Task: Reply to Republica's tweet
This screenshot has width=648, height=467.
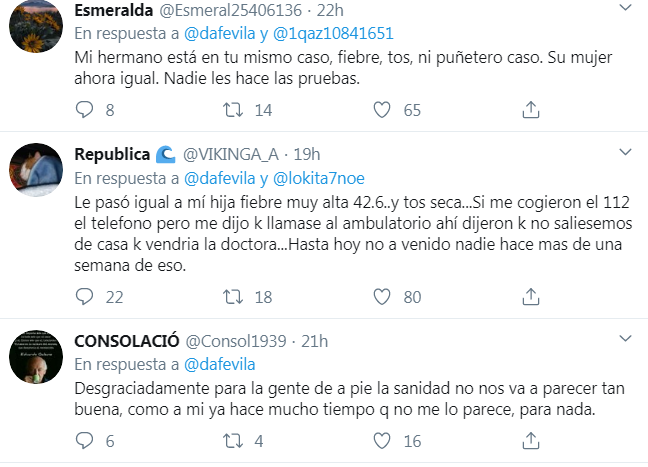Action: [x=84, y=297]
